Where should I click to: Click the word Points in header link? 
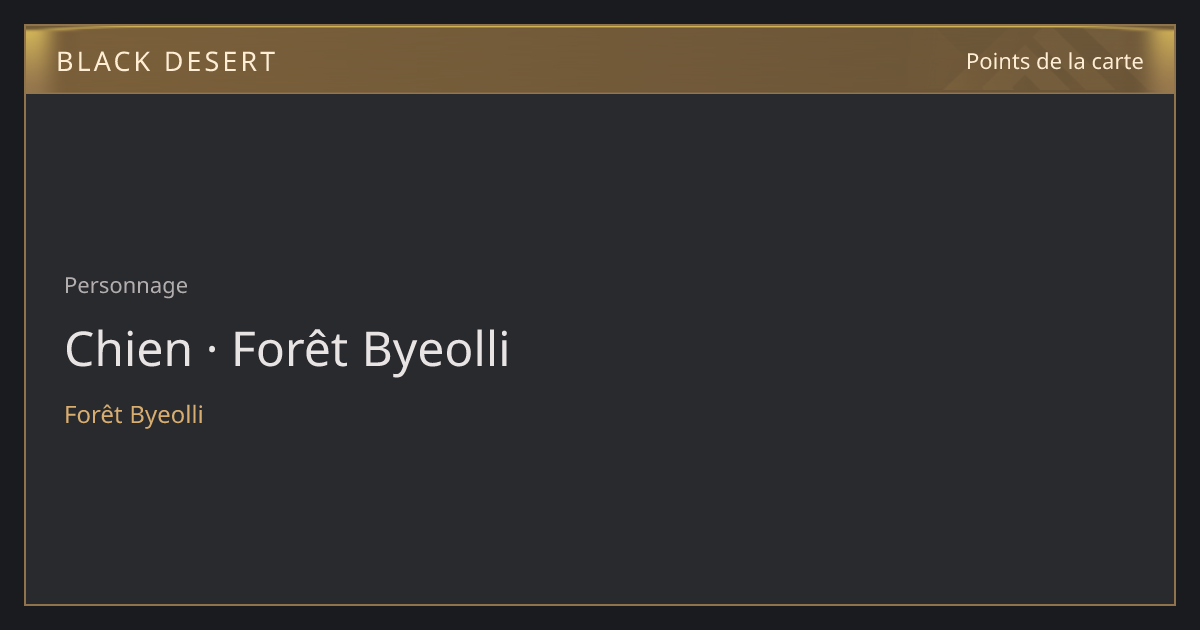[x=998, y=61]
